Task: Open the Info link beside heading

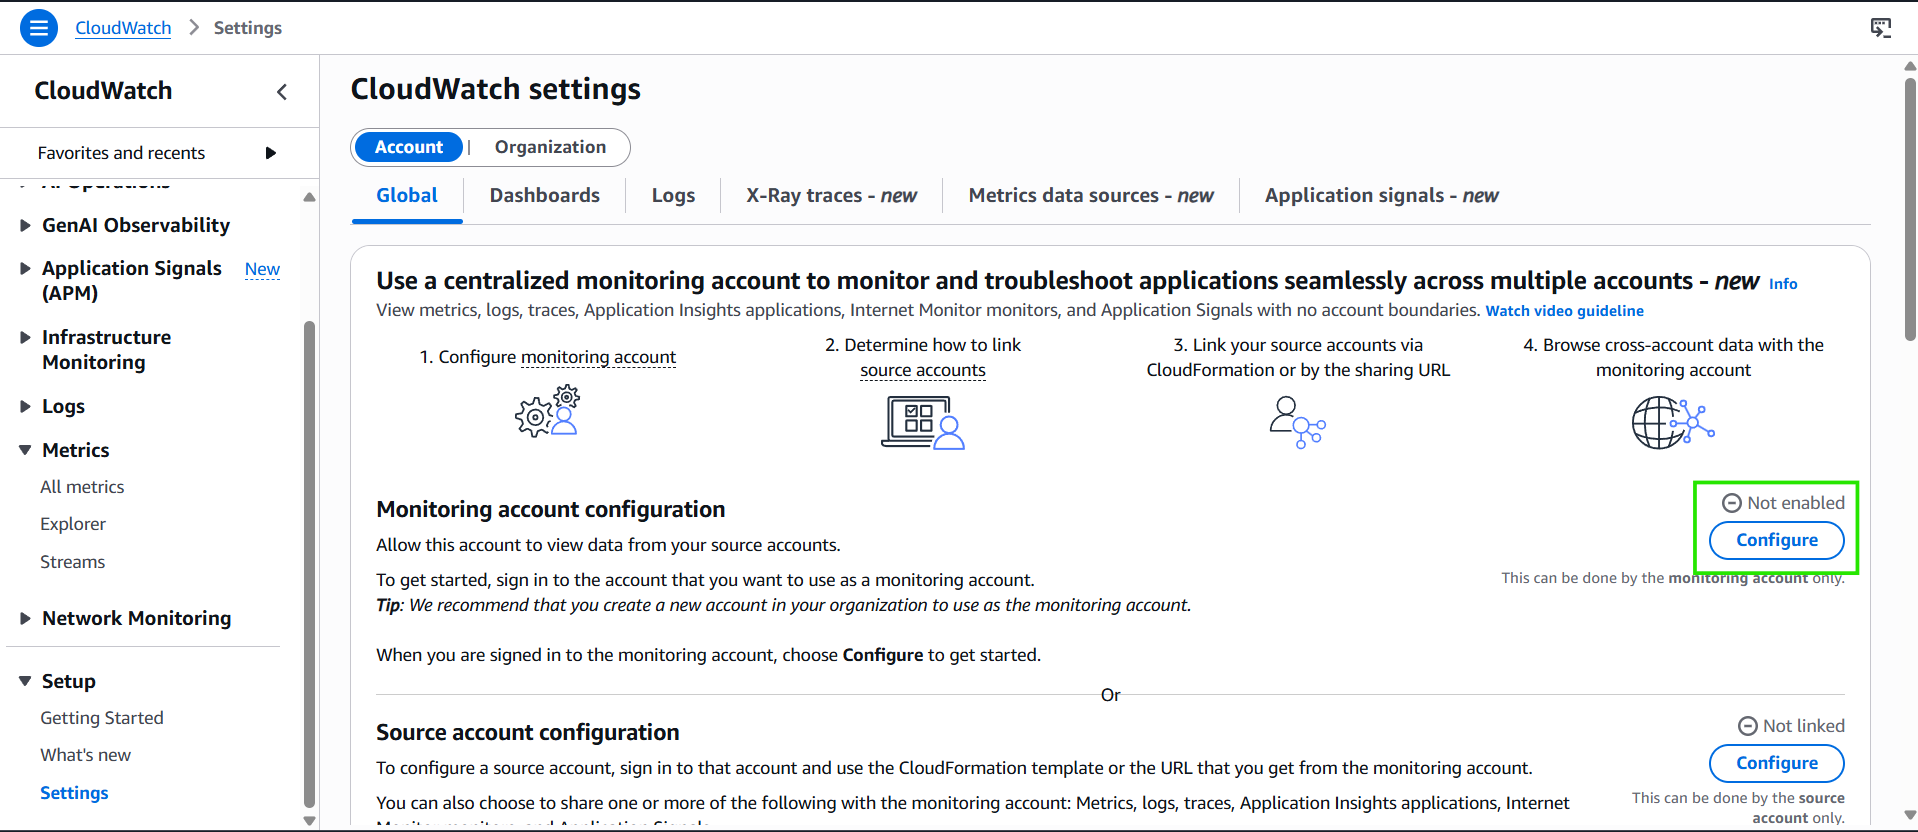Action: (1783, 284)
